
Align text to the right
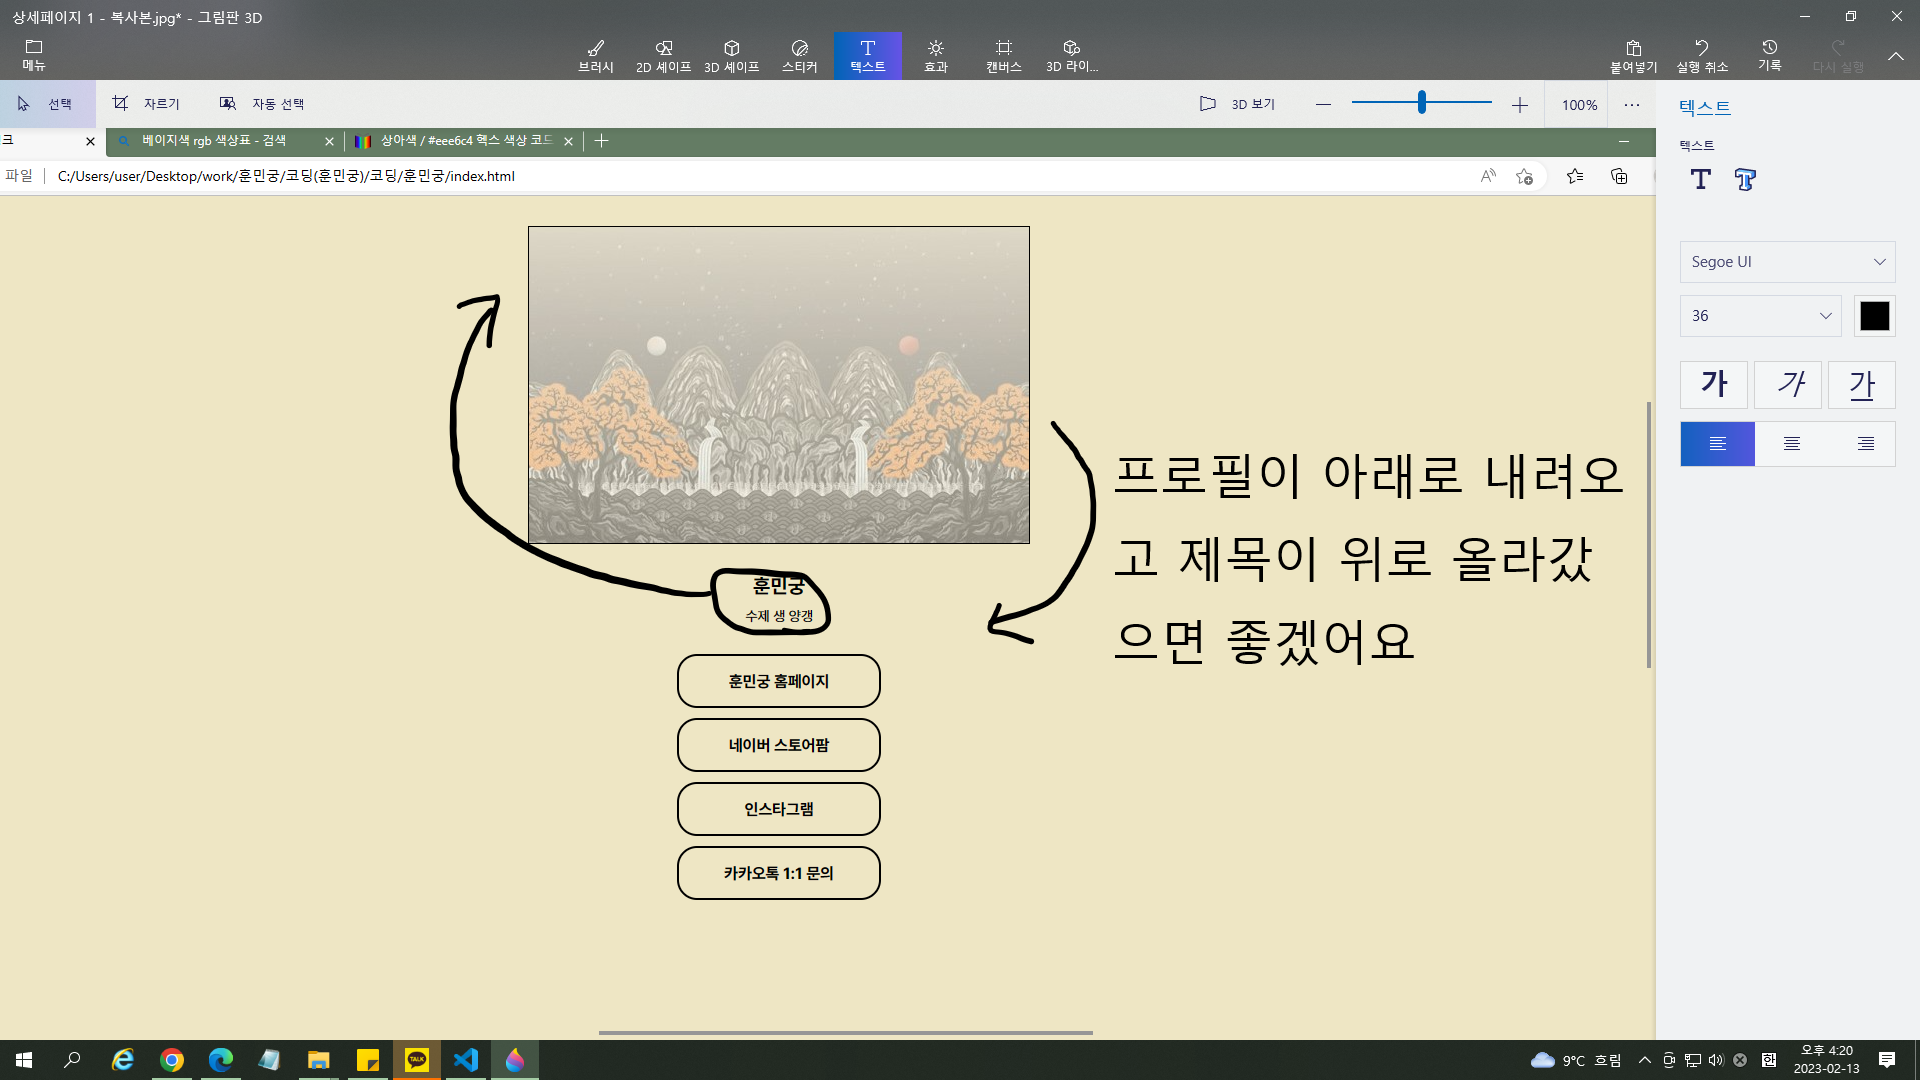click(1866, 444)
